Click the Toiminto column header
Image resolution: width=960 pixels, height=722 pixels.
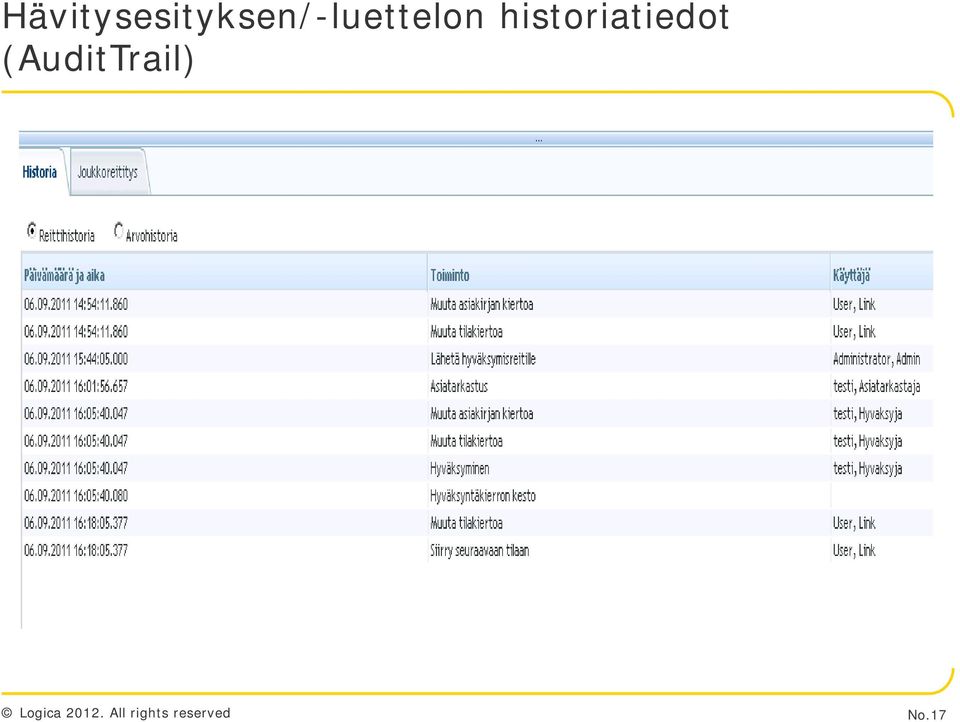coord(450,275)
